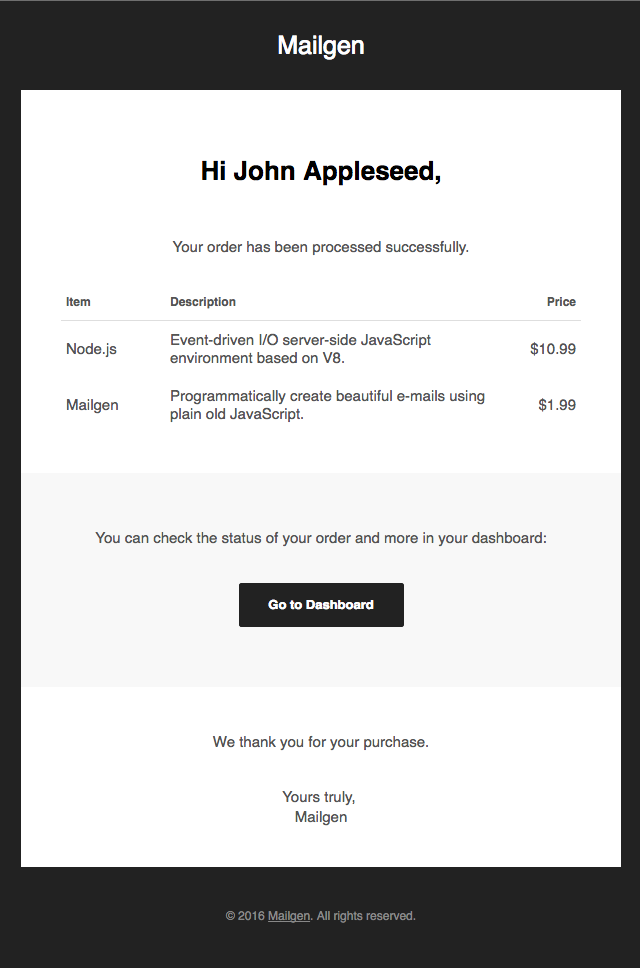Open the Mailgen link in the footer

[289, 916]
